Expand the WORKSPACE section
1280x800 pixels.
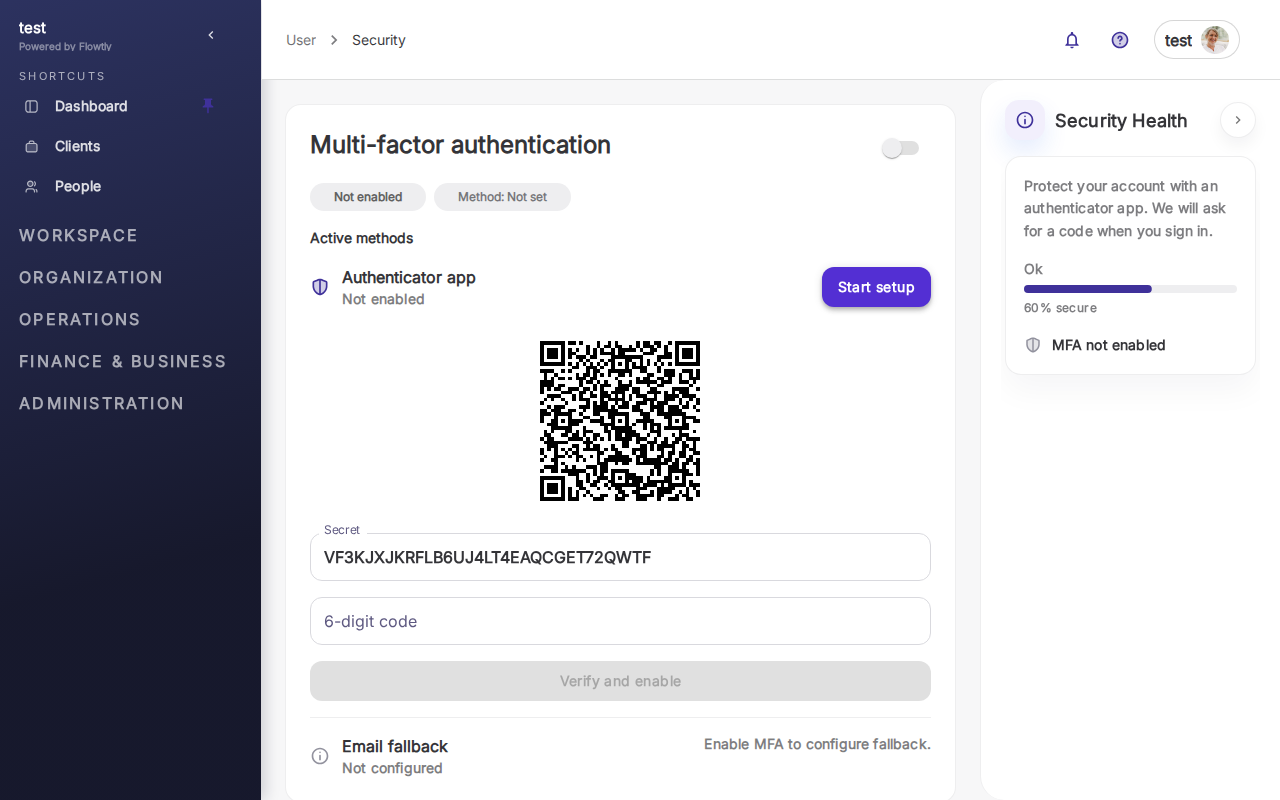pos(78,236)
